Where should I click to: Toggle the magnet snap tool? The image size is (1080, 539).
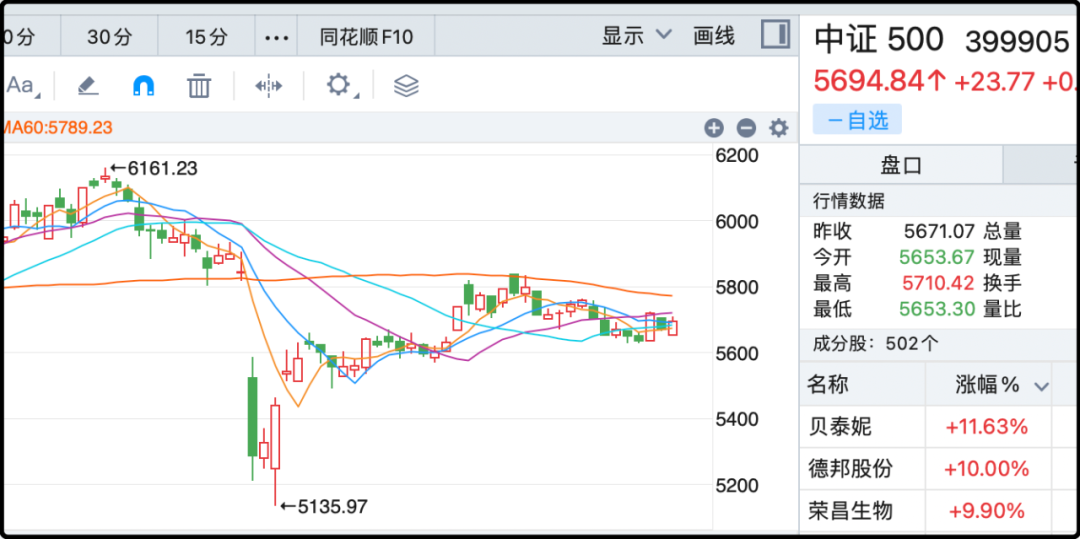[144, 86]
